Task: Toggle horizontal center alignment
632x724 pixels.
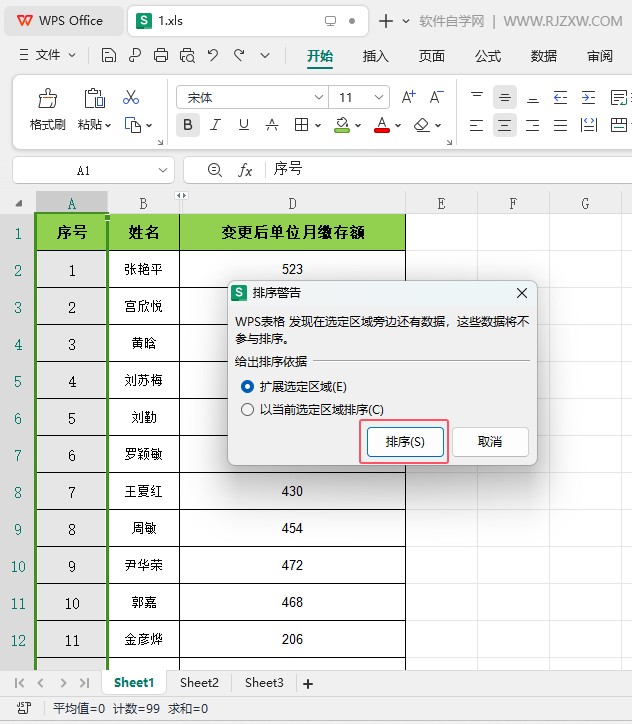Action: (x=505, y=125)
